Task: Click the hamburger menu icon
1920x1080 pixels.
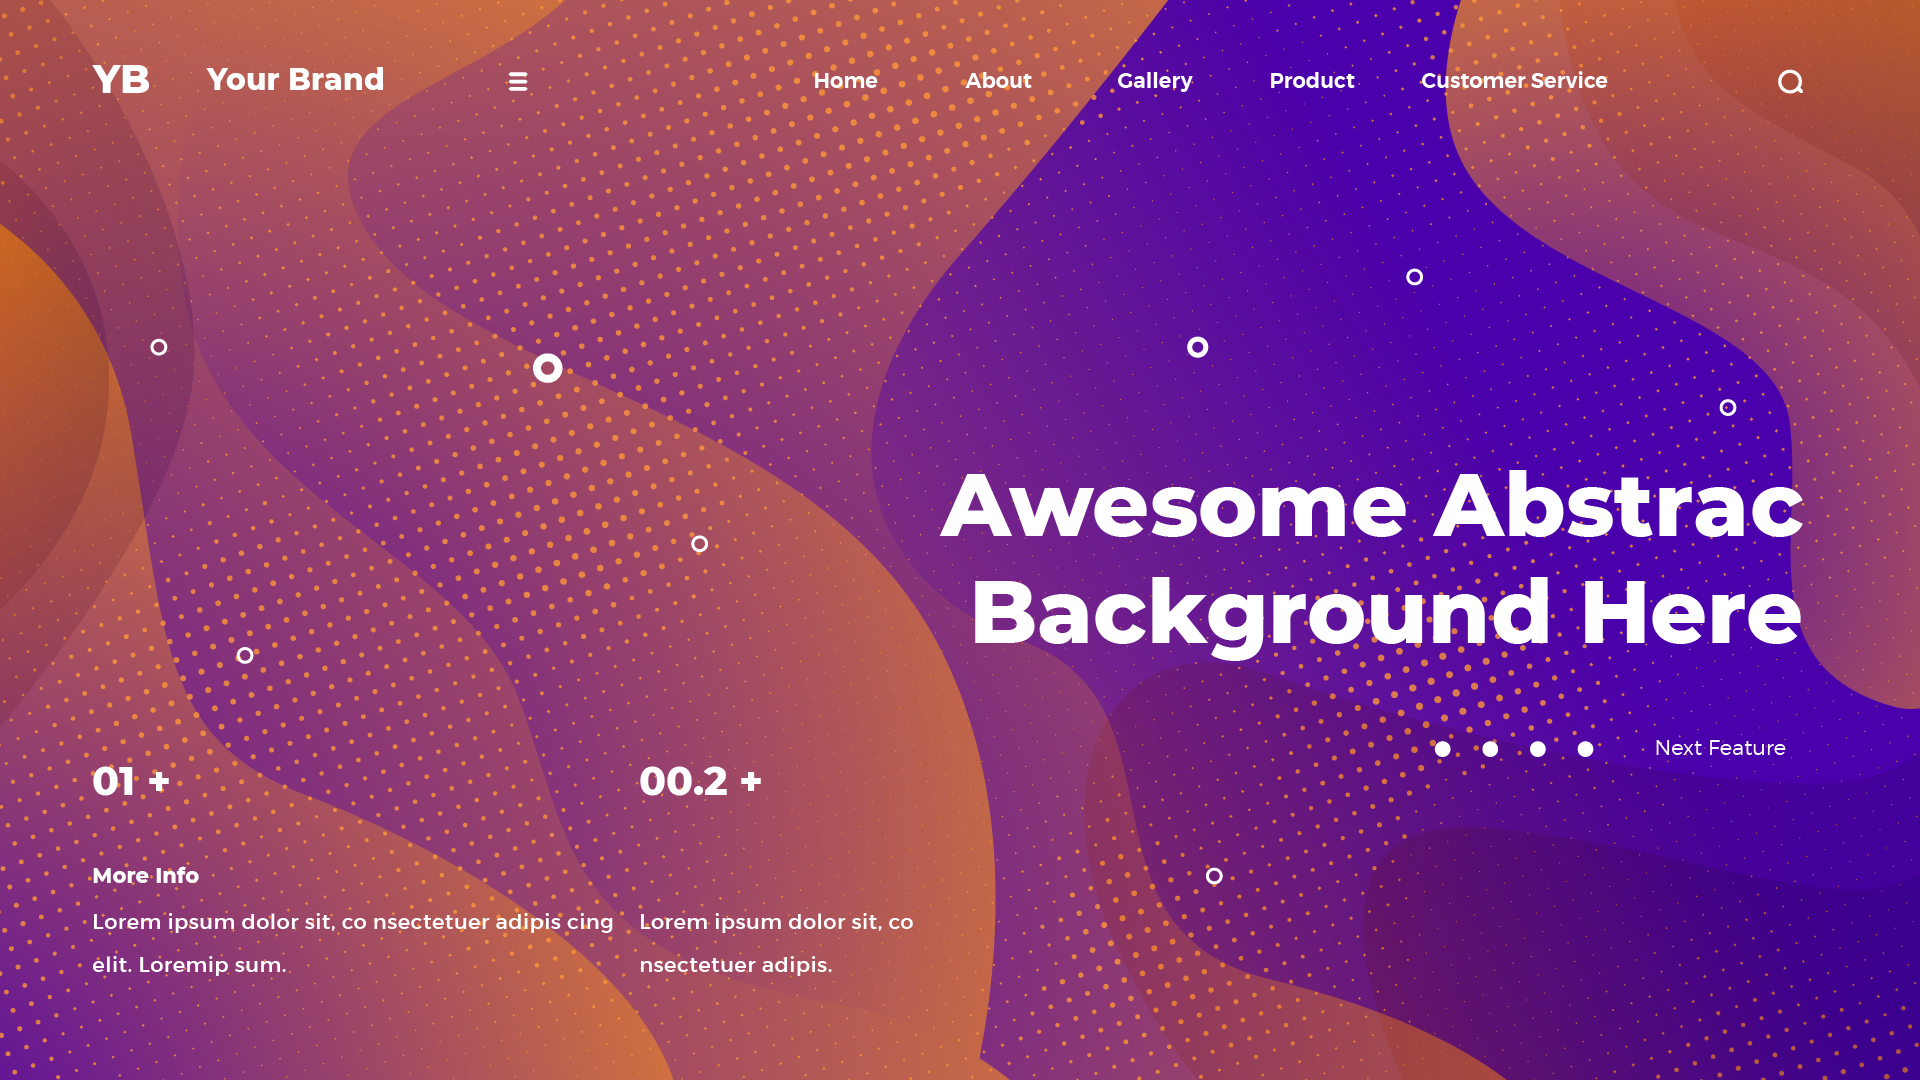Action: tap(518, 82)
